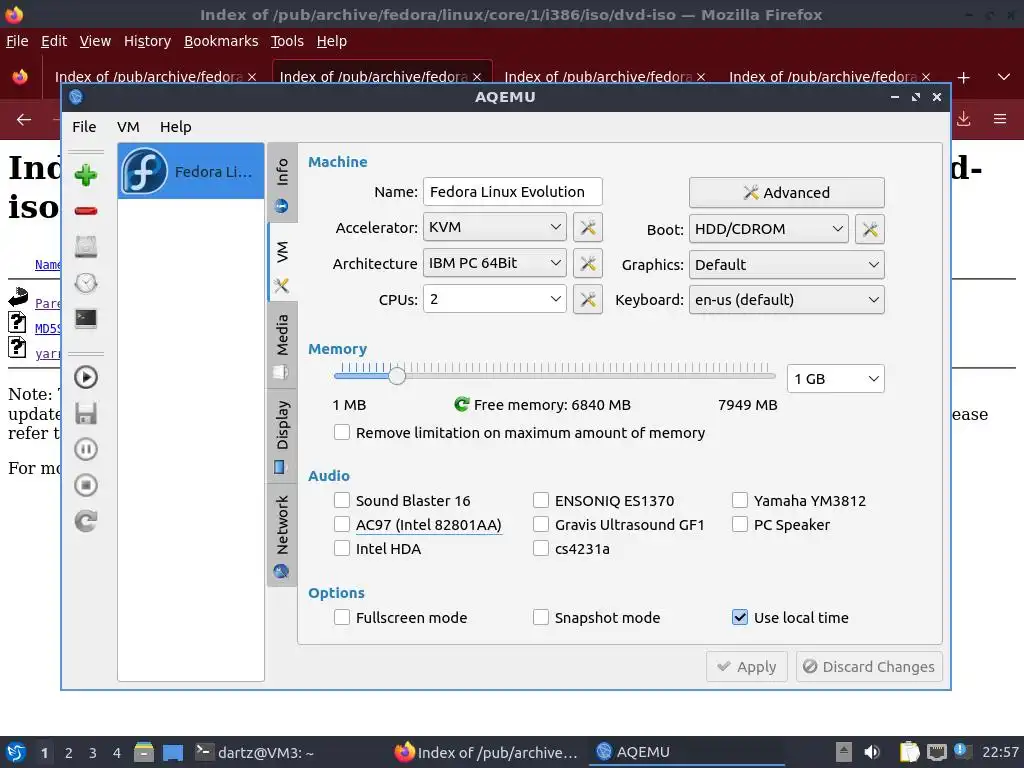Enable Sound Blaster 16 audio
Screen dimensions: 1024x768
342,500
